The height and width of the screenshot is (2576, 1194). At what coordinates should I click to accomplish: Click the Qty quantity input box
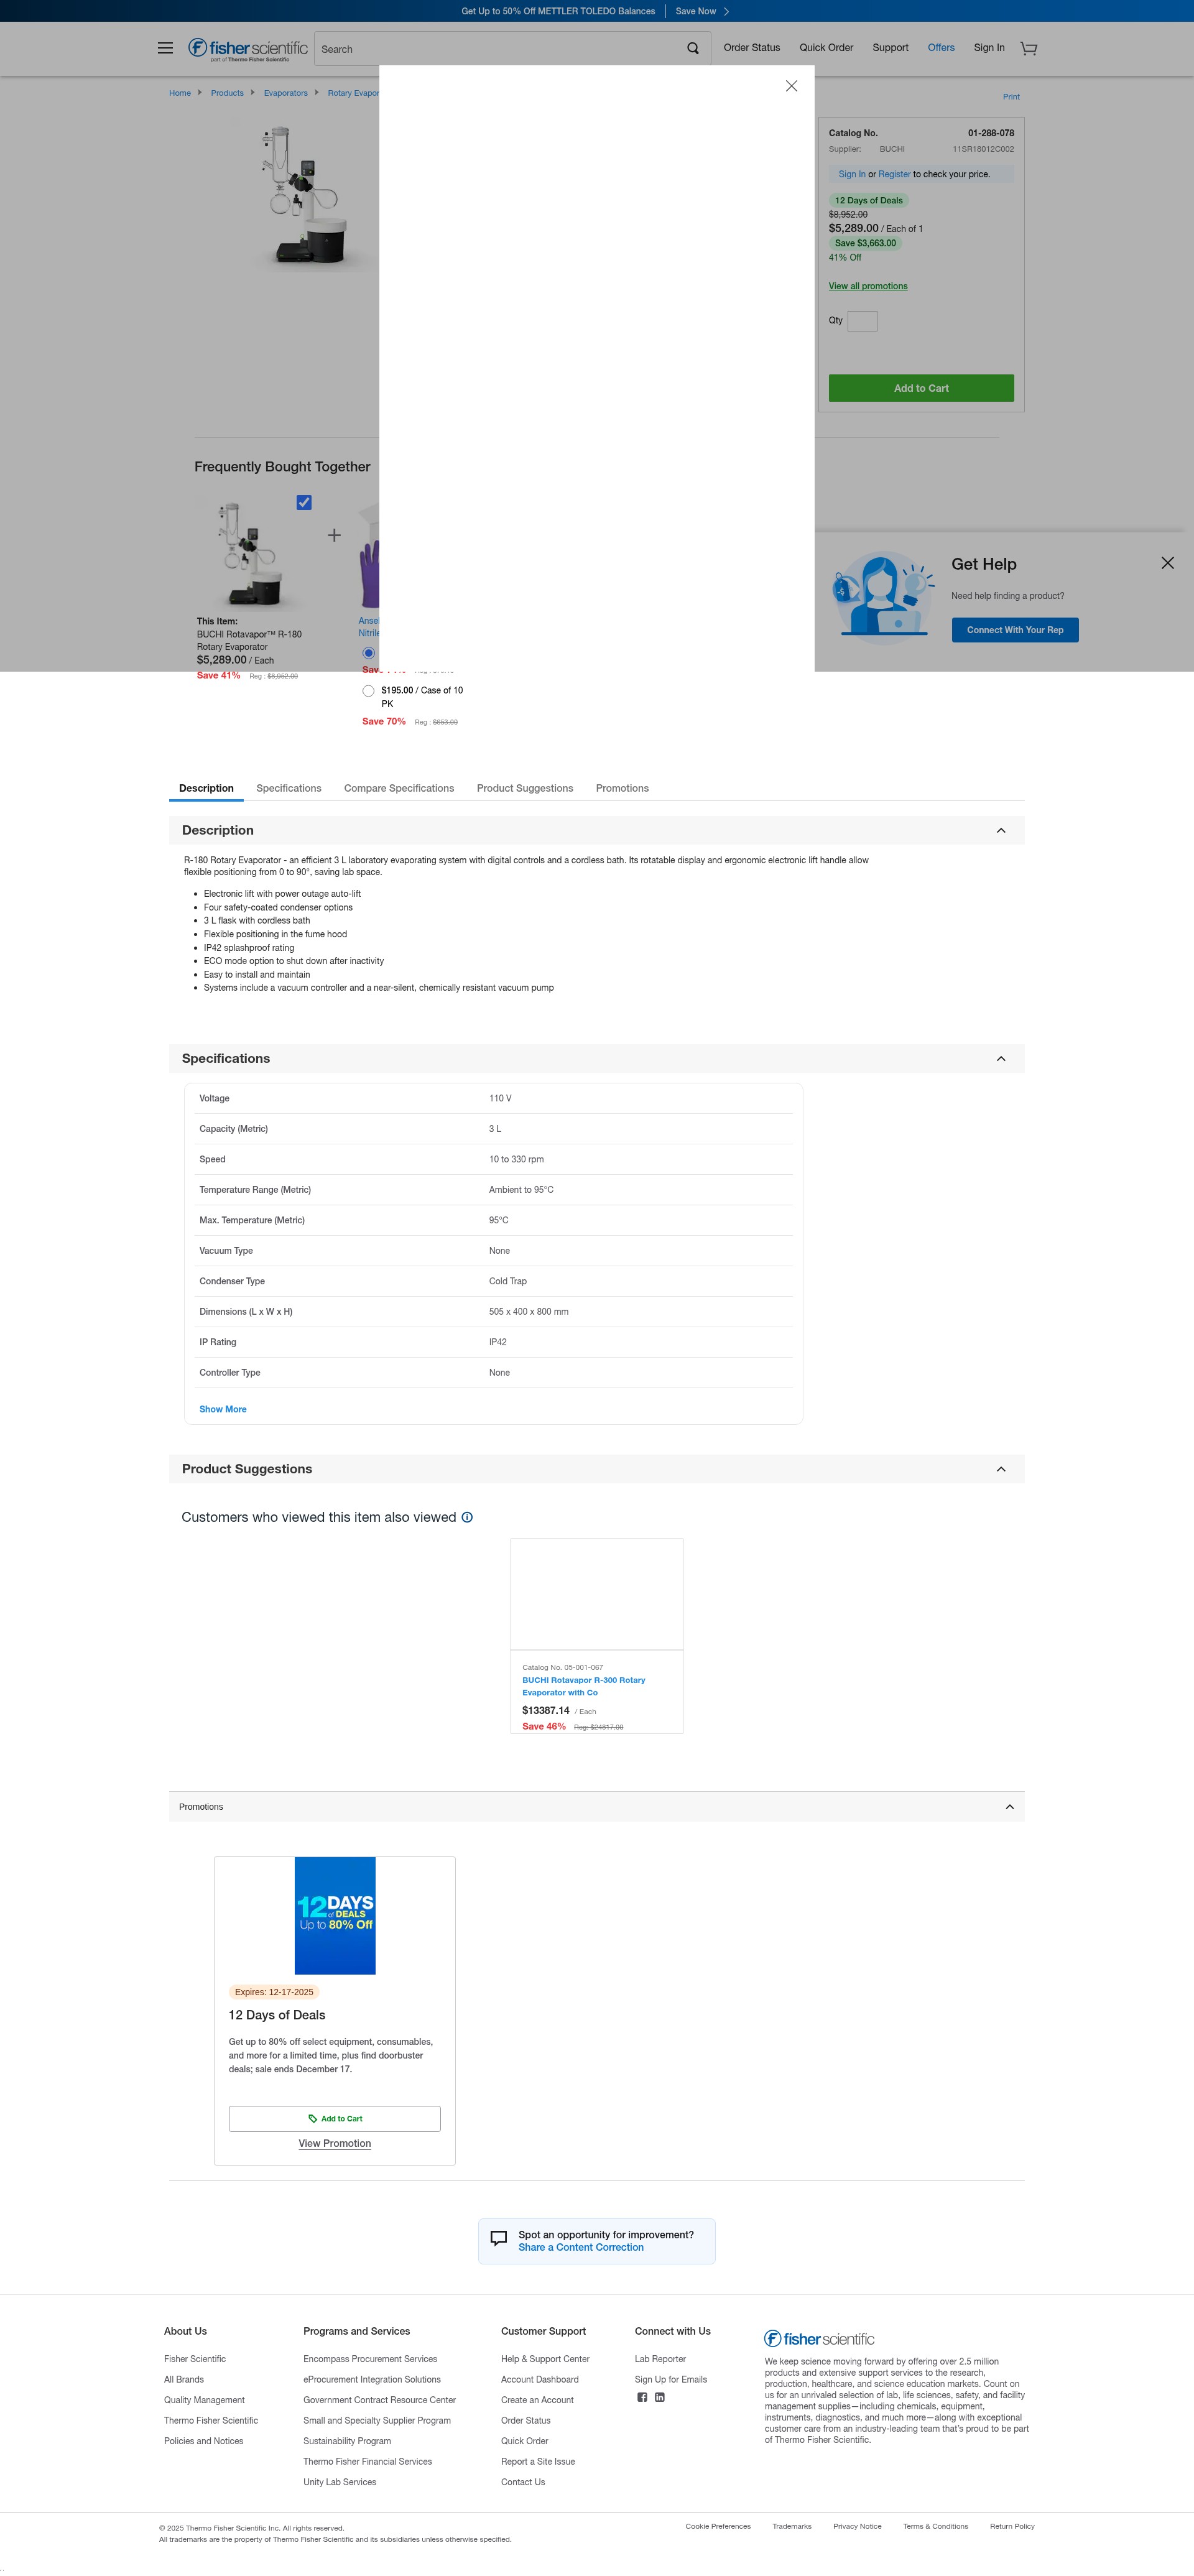tap(862, 321)
